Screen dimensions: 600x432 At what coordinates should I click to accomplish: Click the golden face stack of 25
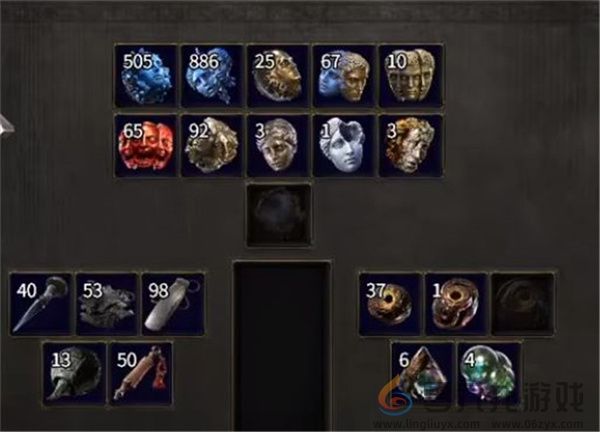tap(278, 75)
